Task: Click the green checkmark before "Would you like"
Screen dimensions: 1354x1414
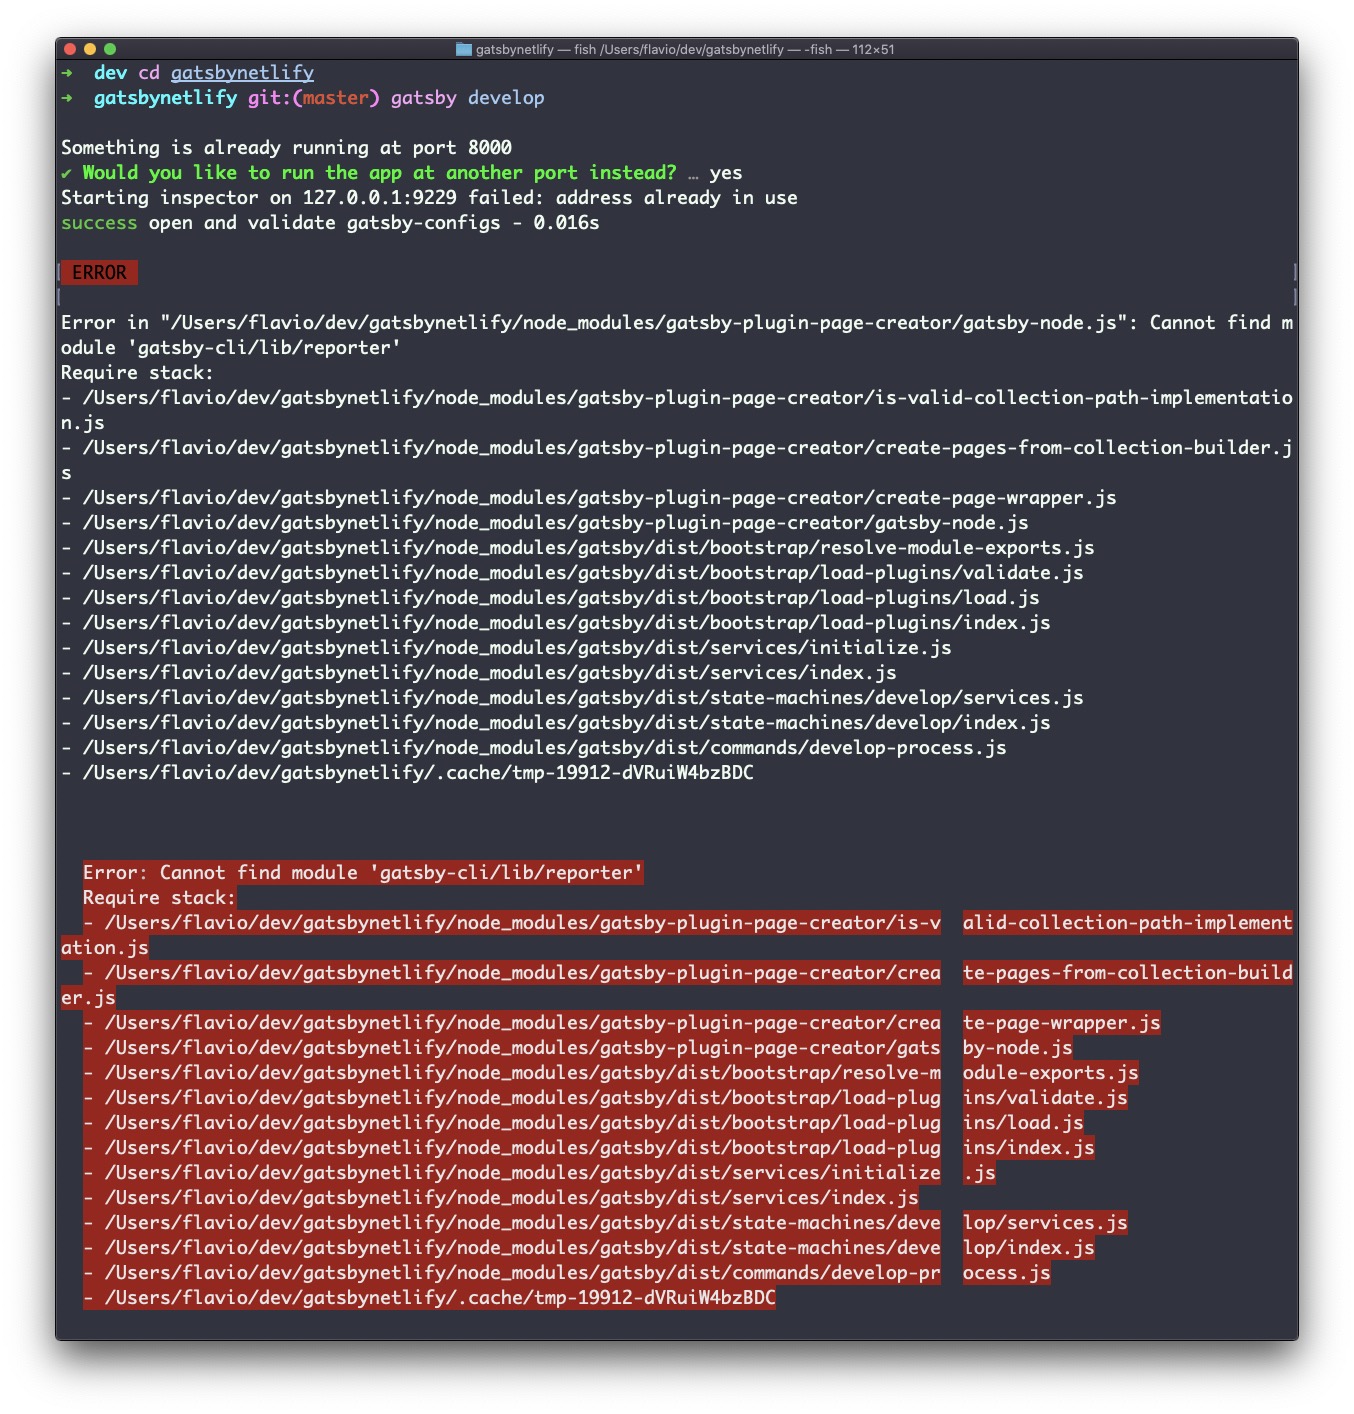Action: click(67, 173)
